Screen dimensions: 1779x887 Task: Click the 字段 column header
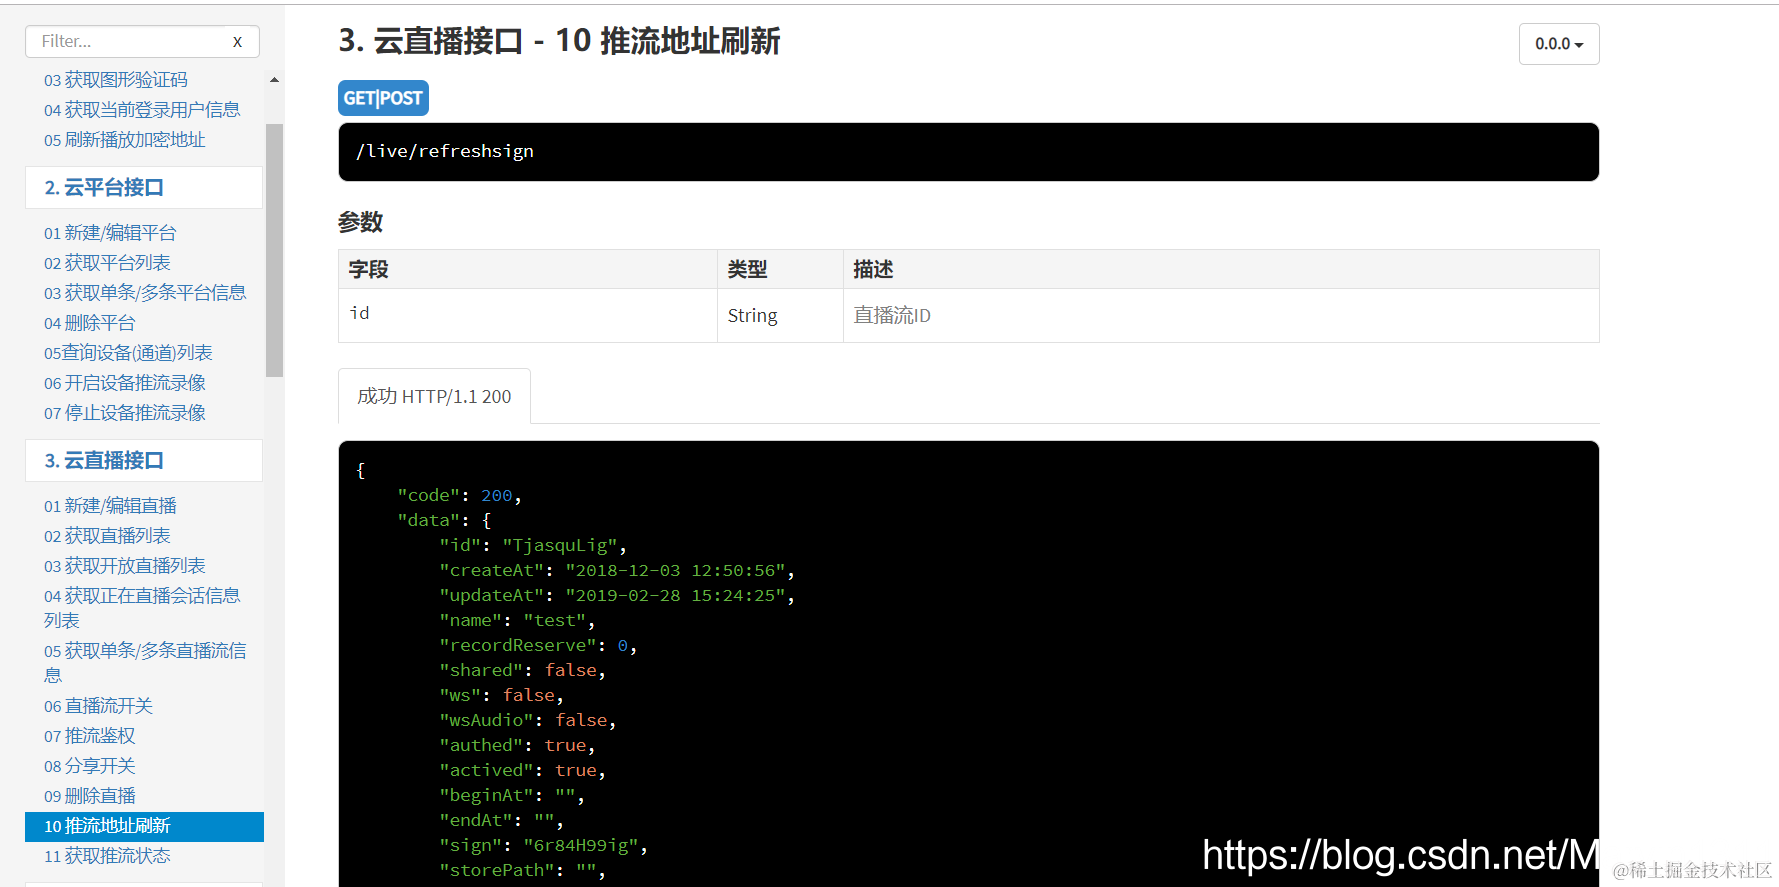pyautogui.click(x=528, y=269)
